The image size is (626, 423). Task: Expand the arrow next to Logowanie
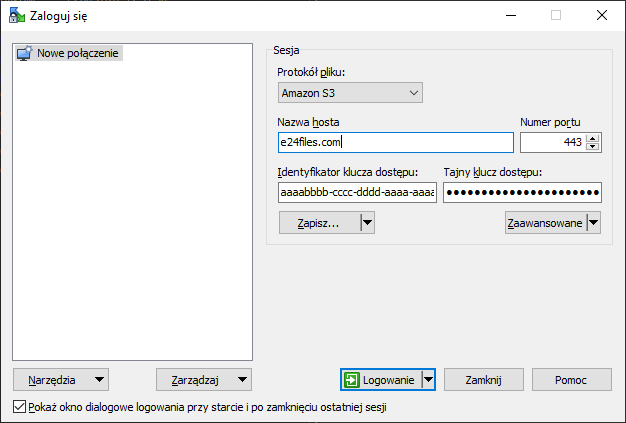pyautogui.click(x=428, y=379)
